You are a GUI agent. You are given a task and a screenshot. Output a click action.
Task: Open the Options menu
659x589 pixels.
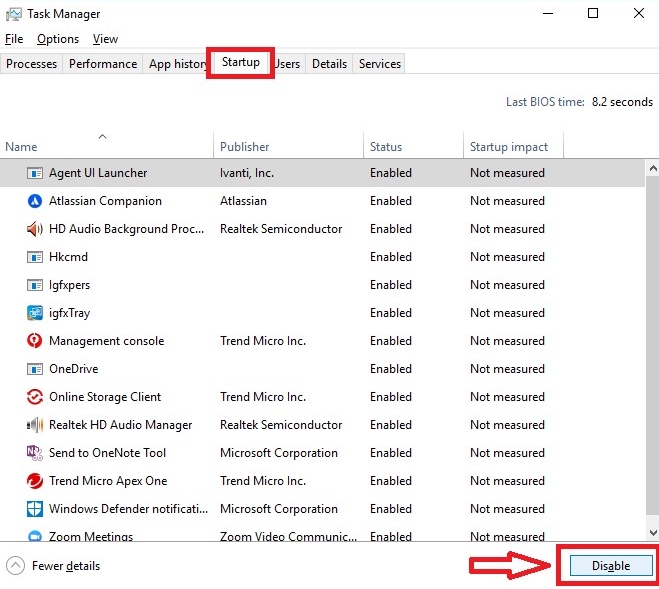pos(58,39)
